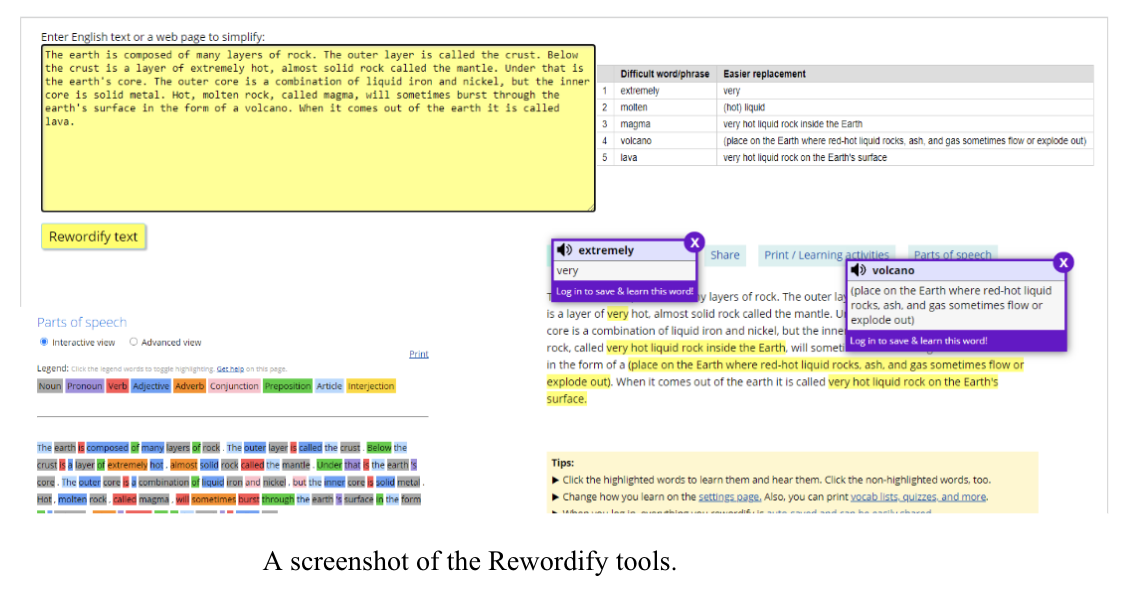Toggle Preposition highlighting in the legend
The height and width of the screenshot is (592, 1136).
coord(288,386)
